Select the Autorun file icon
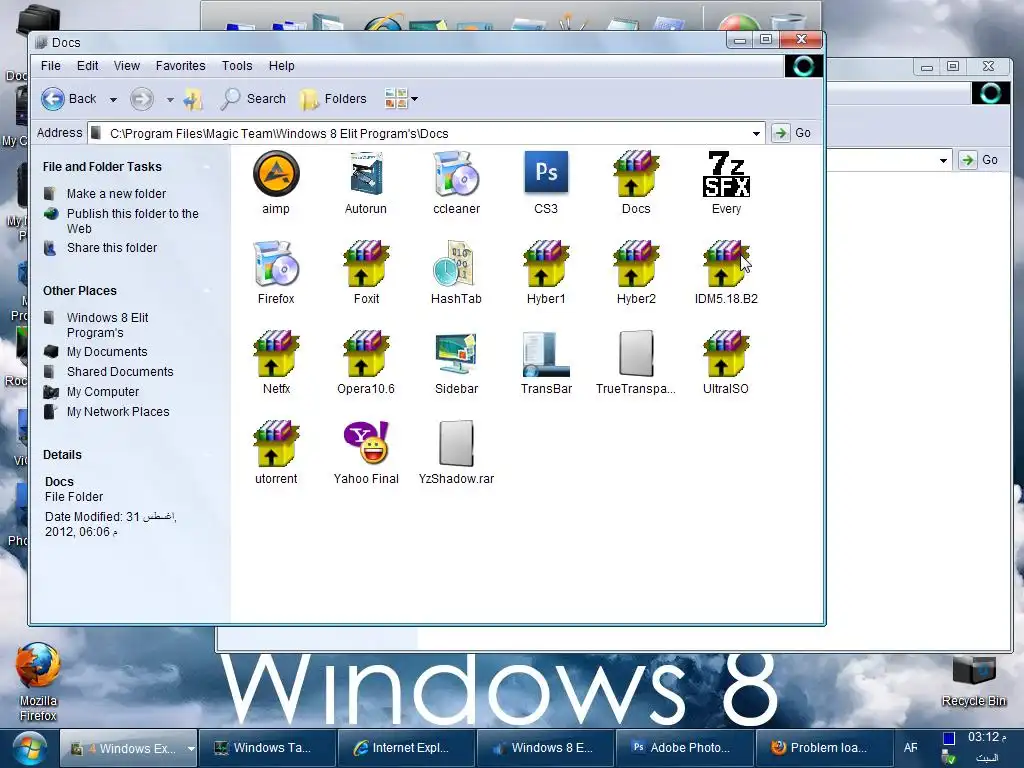 [x=366, y=174]
